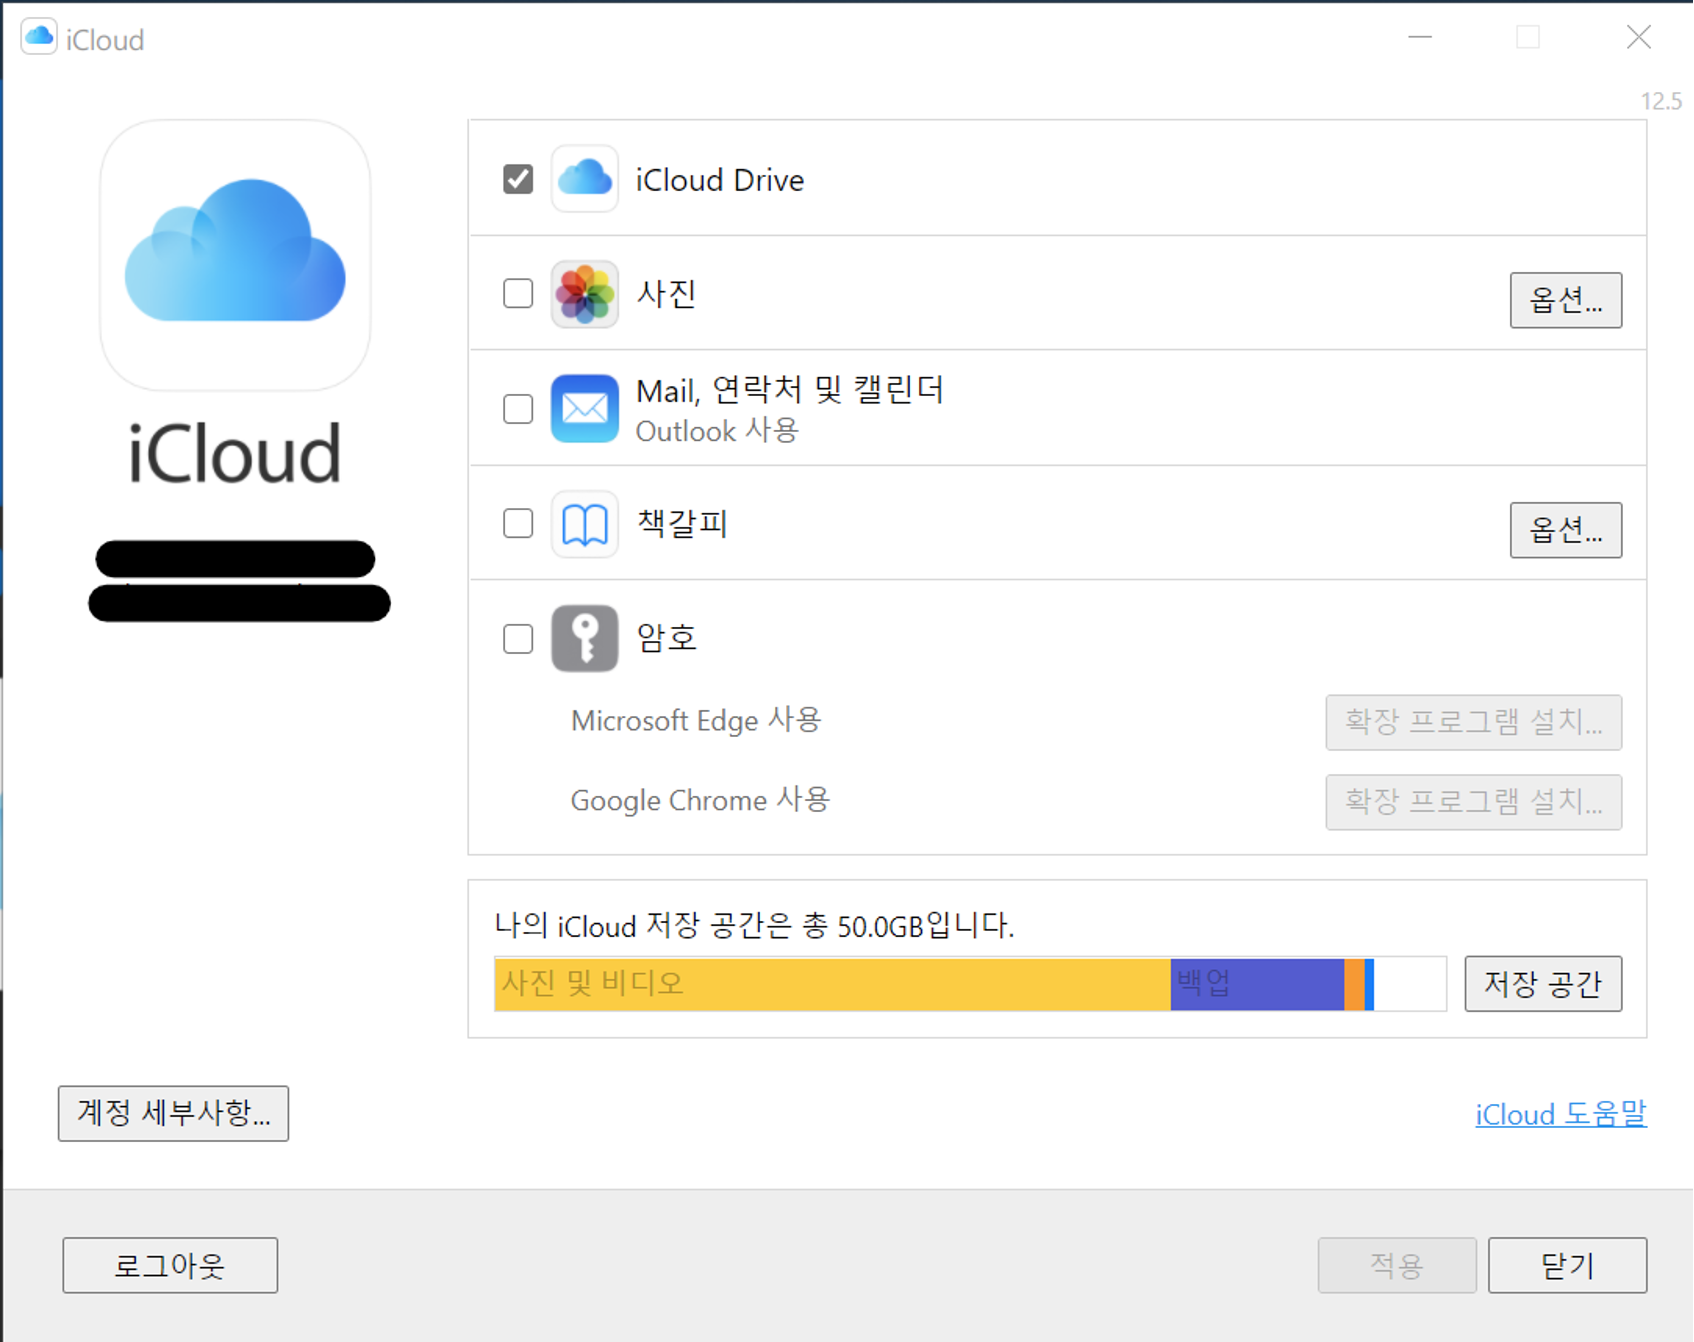The image size is (1694, 1342).
Task: Install the Google Chrome 확장 프로그램
Action: pos(1474,802)
